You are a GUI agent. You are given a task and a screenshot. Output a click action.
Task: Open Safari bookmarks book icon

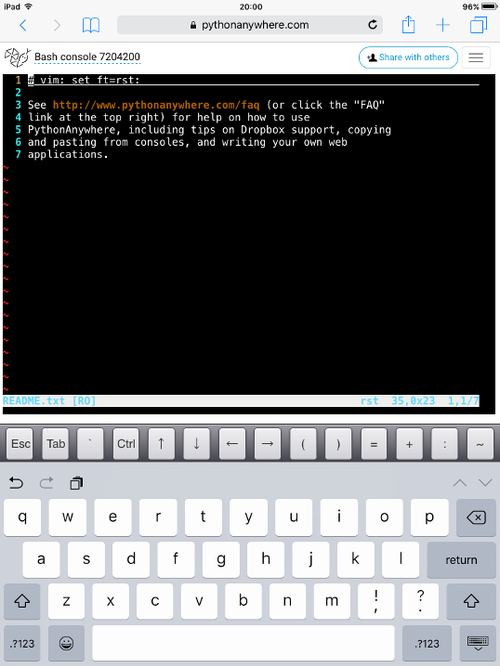click(91, 25)
